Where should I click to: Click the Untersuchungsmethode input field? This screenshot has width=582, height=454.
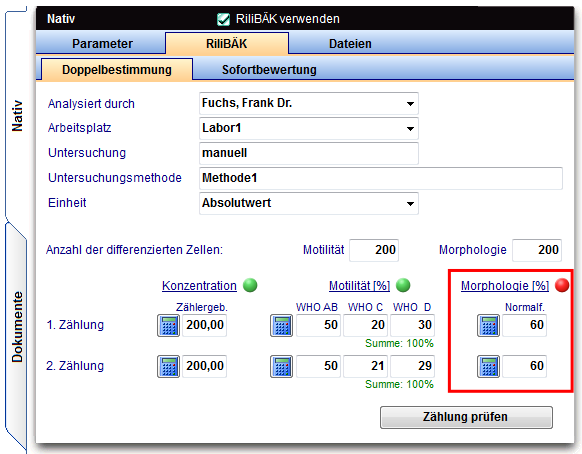(x=381, y=178)
